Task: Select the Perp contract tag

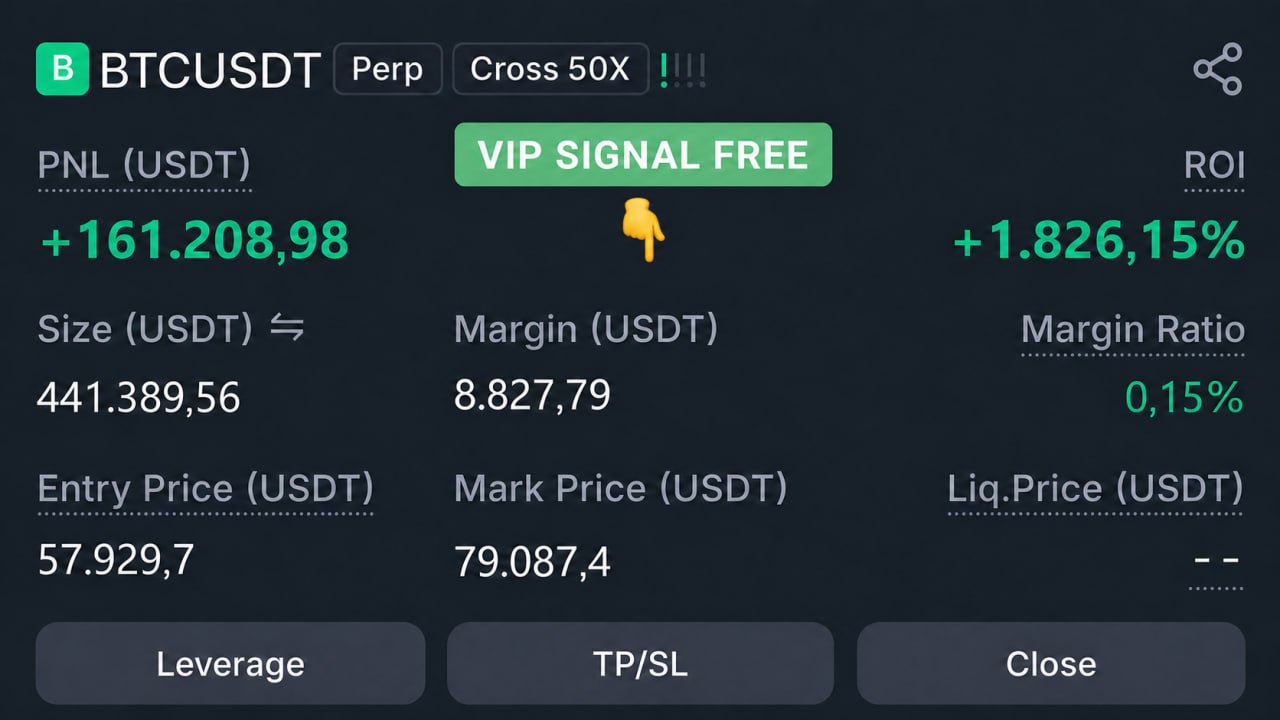Action: click(387, 69)
